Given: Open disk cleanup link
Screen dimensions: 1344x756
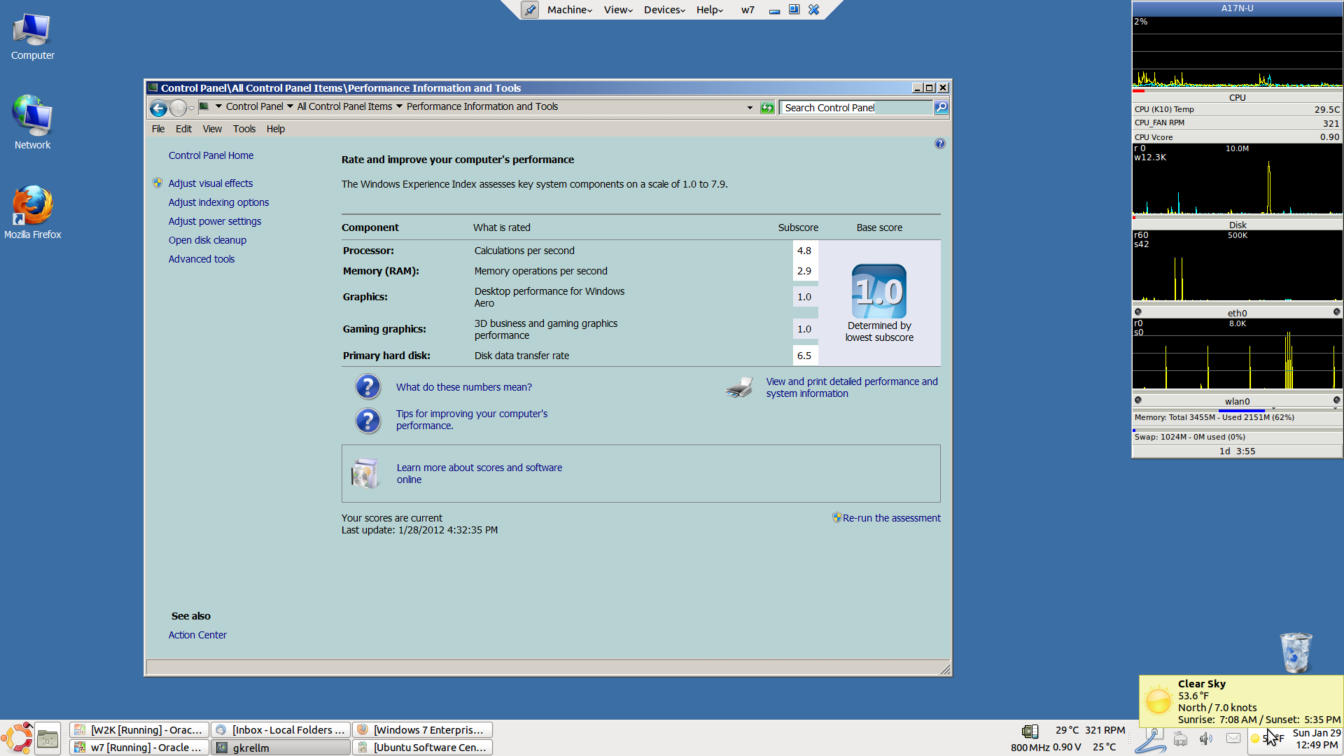Looking at the screenshot, I should tap(207, 241).
